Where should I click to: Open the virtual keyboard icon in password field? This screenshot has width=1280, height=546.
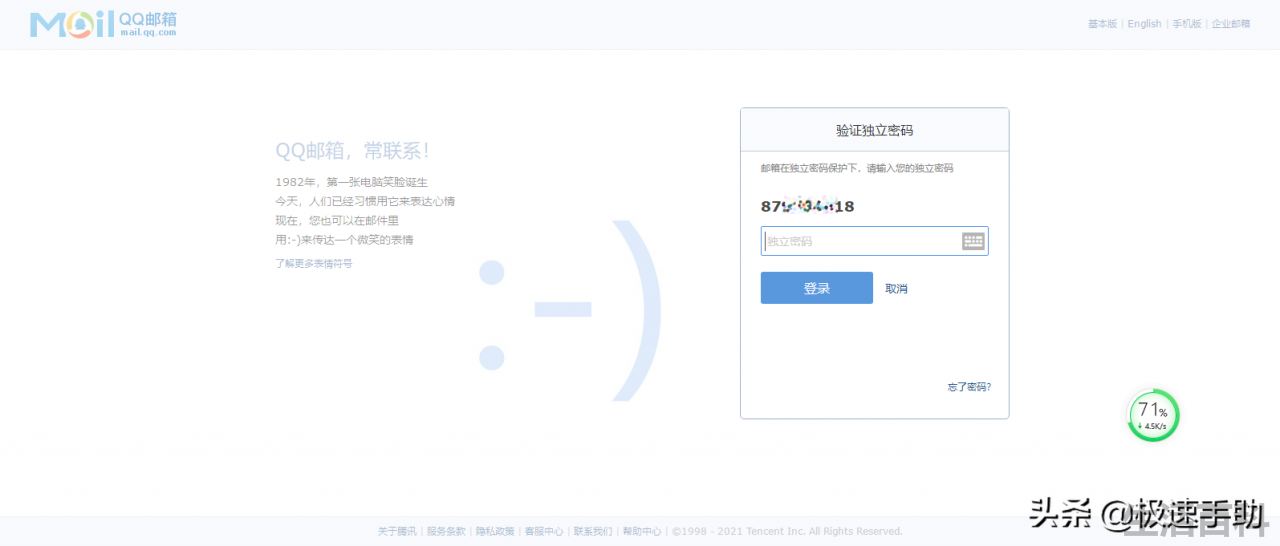[x=973, y=241]
